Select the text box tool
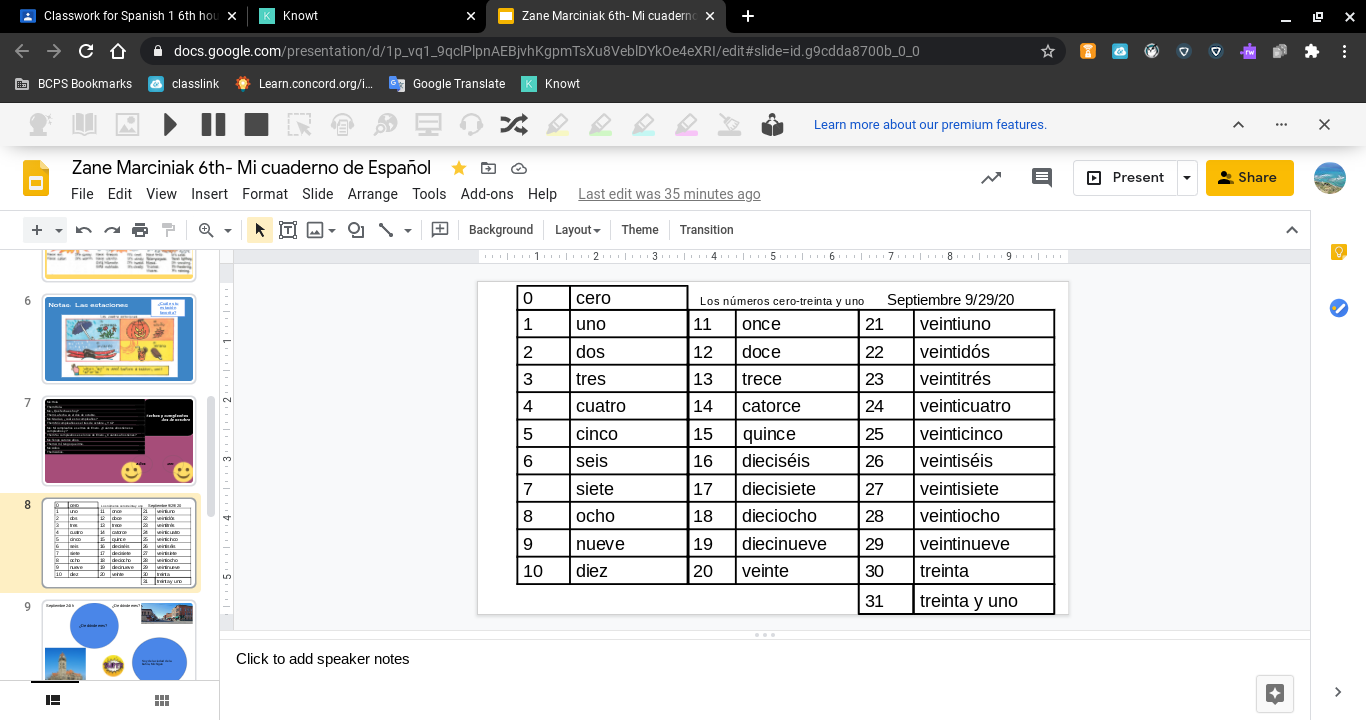The image size is (1366, 720). 288,230
